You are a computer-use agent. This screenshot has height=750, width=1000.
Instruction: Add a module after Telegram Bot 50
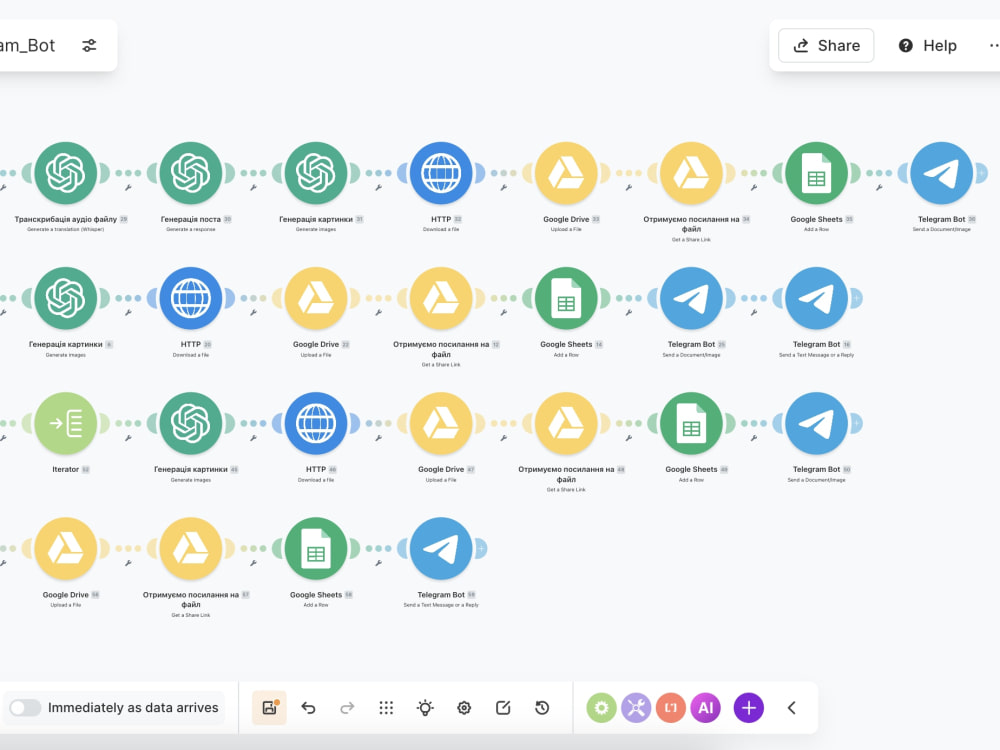(857, 423)
